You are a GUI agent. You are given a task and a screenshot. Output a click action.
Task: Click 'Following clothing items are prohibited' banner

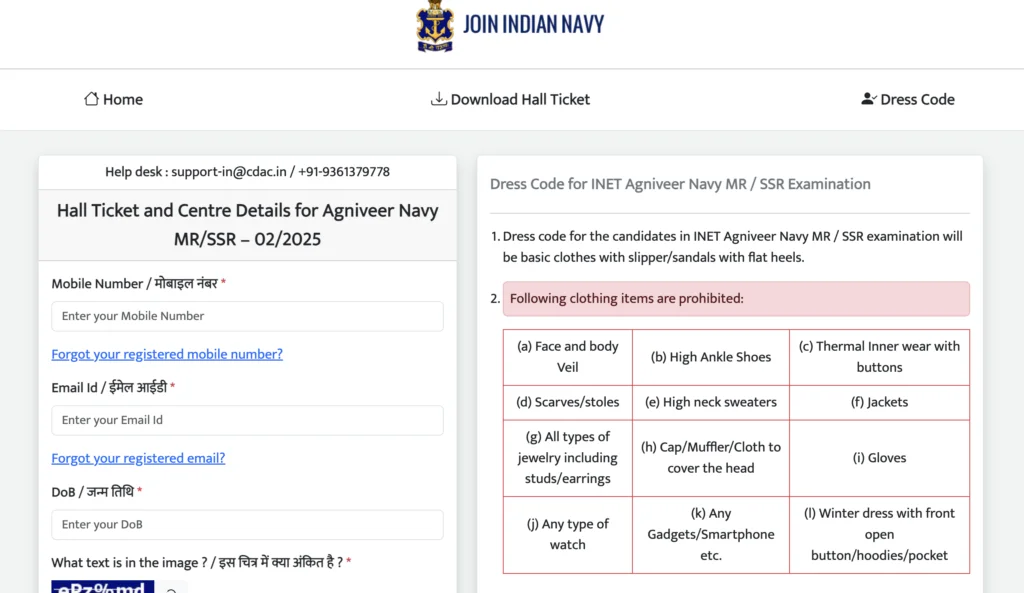pos(736,298)
